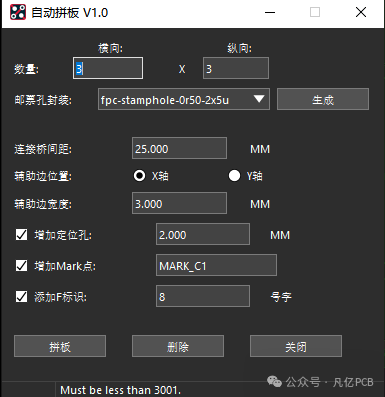Viewport: 385px width, 397px height.
Task: Toggle the 添加F标识 checkbox
Action: click(x=22, y=296)
